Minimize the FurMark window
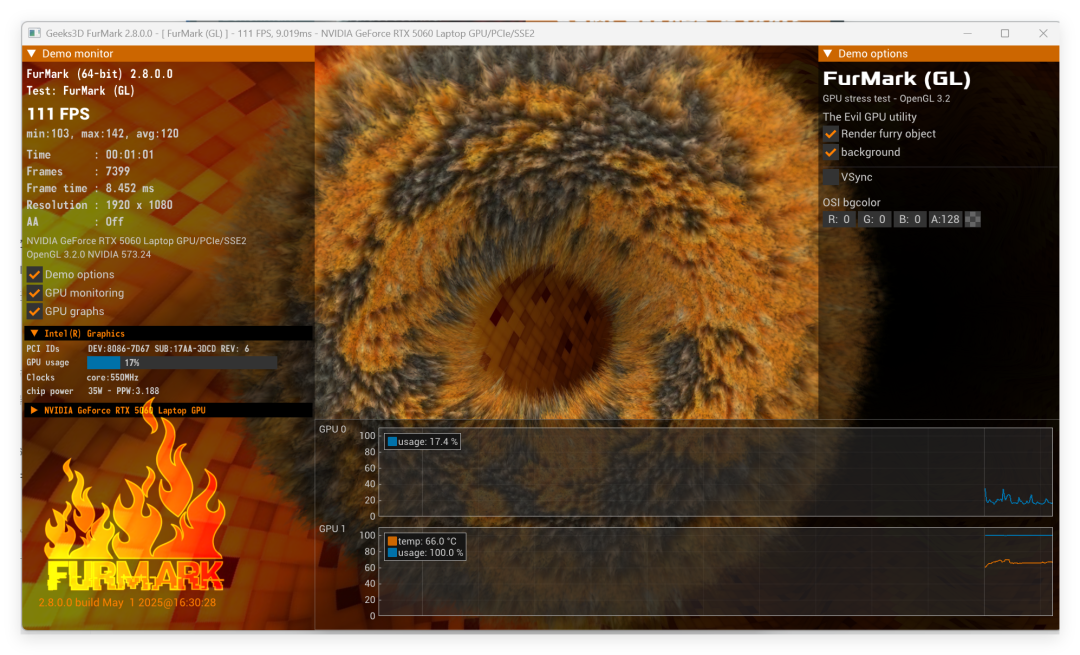 [967, 33]
